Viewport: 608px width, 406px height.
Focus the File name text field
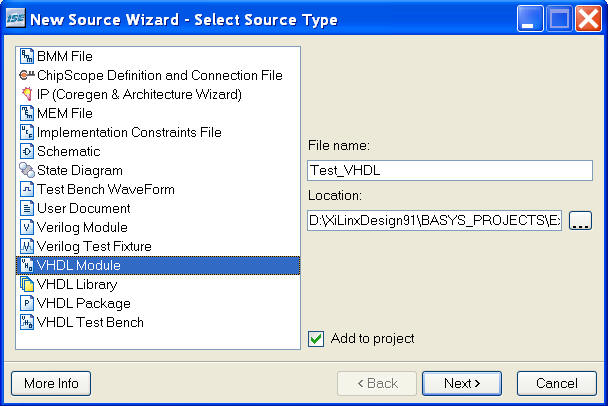coord(450,170)
